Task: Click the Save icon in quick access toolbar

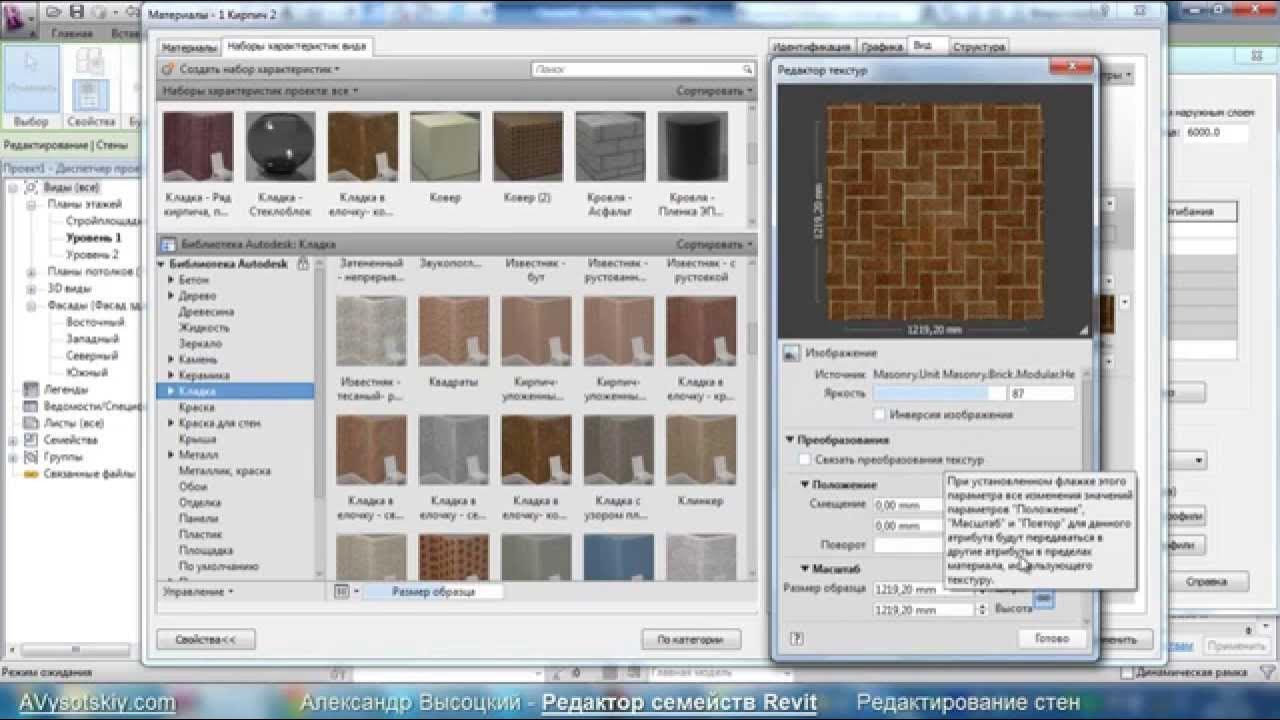Action: coord(77,13)
